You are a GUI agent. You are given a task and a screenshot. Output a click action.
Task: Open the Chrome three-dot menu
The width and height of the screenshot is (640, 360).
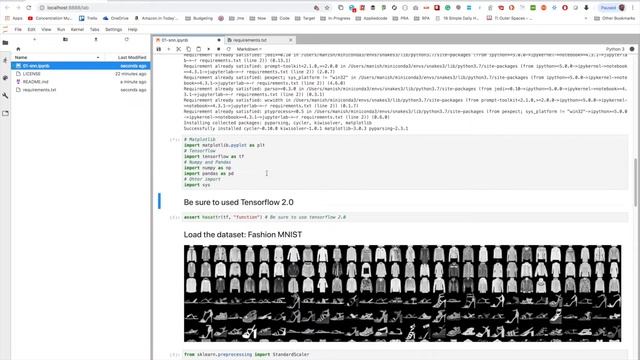[x=633, y=8]
